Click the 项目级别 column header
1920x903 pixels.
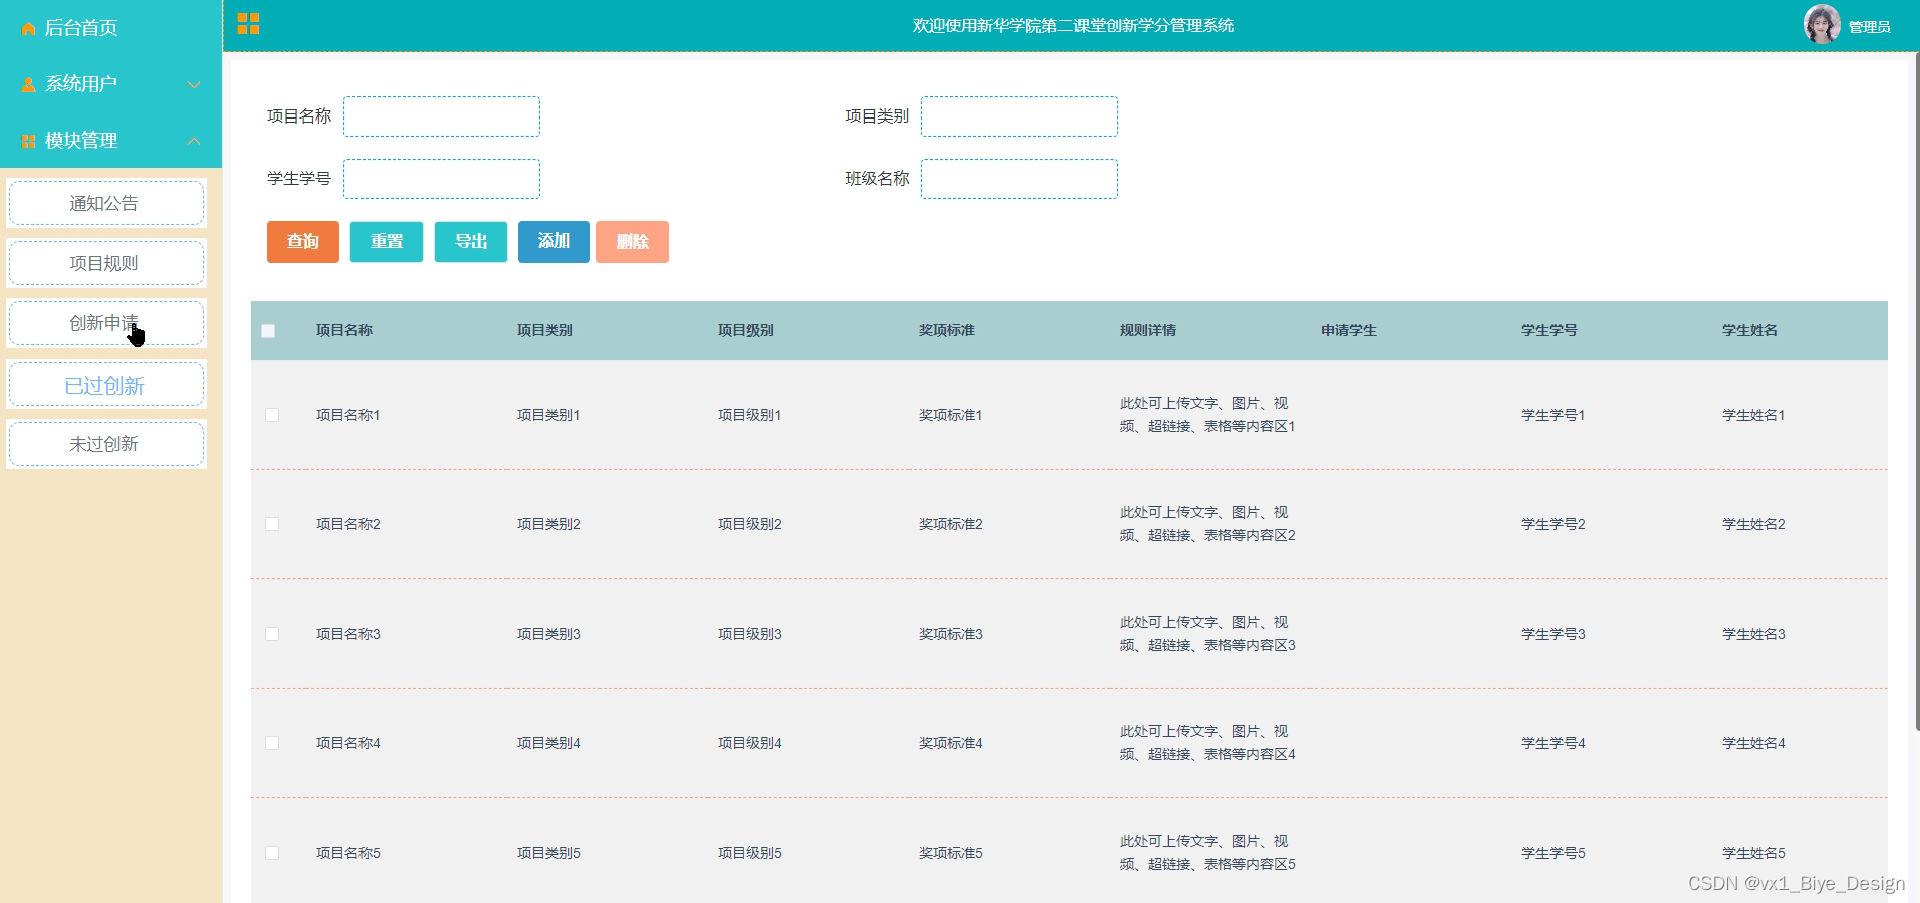[746, 330]
